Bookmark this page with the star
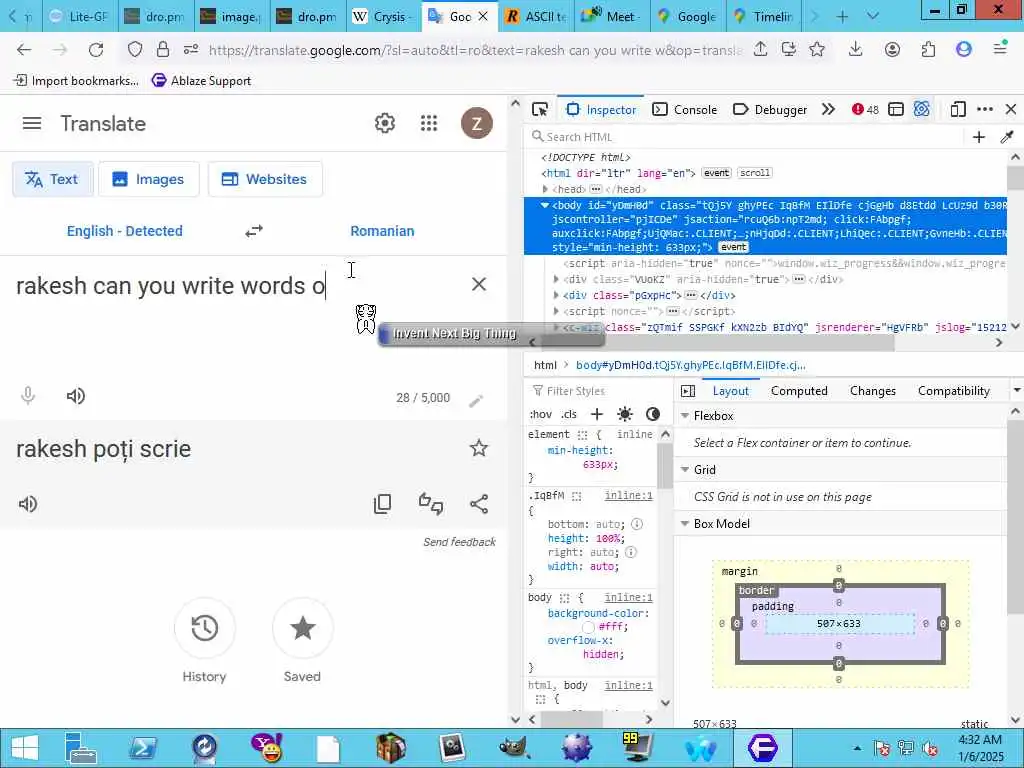1024x768 pixels. [817, 50]
